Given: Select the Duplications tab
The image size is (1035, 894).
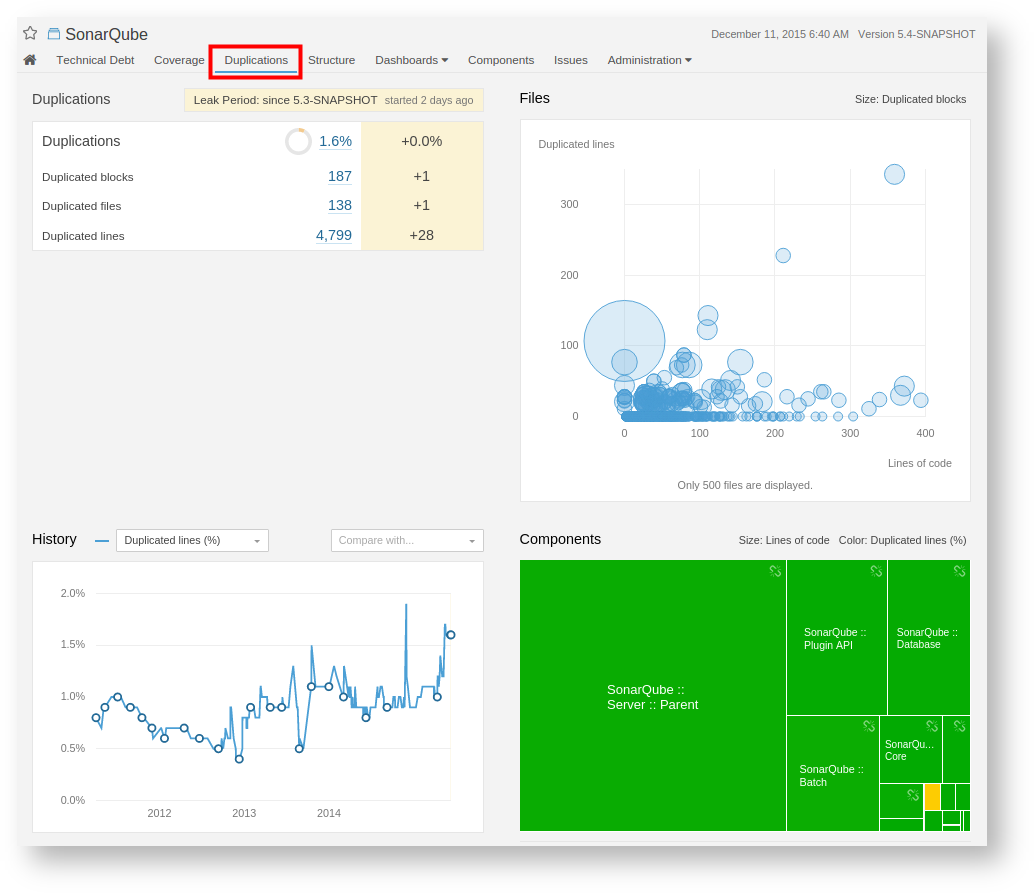Looking at the screenshot, I should (256, 60).
